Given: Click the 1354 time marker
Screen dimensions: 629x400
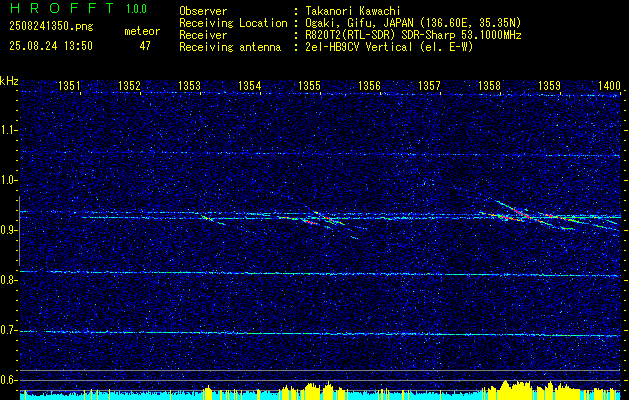Looking at the screenshot, I should pyautogui.click(x=250, y=86).
